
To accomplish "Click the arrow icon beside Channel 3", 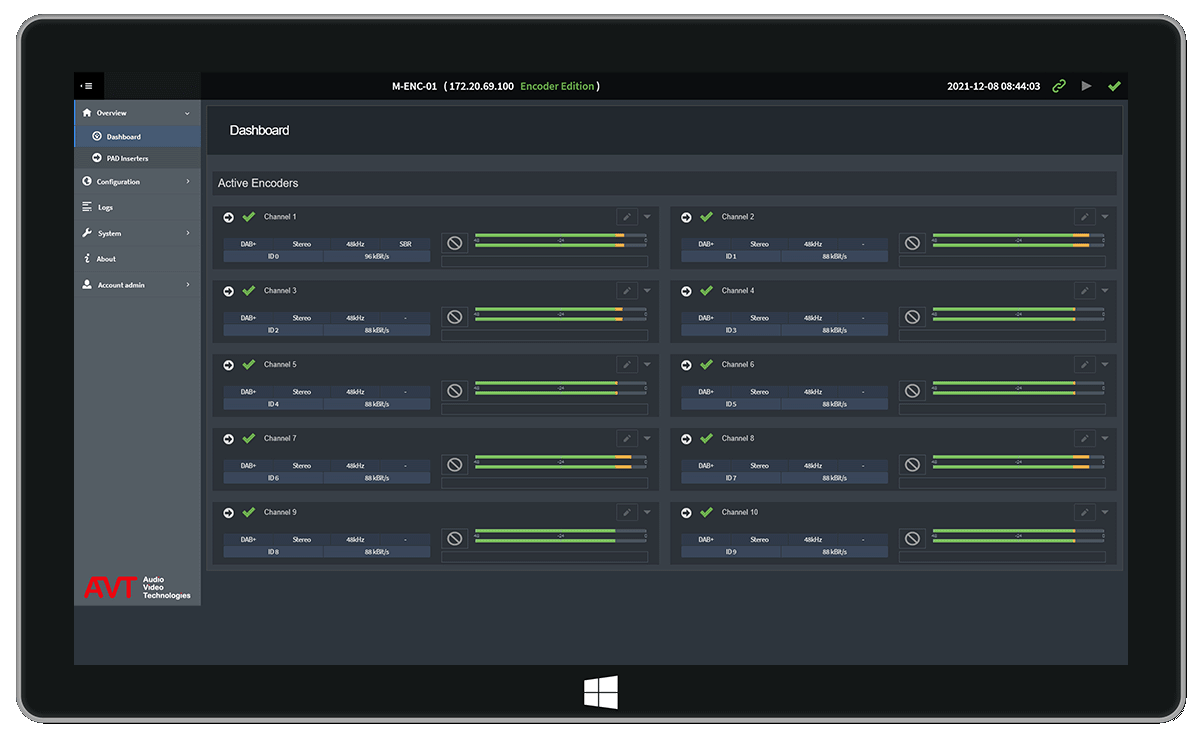I will (228, 291).
